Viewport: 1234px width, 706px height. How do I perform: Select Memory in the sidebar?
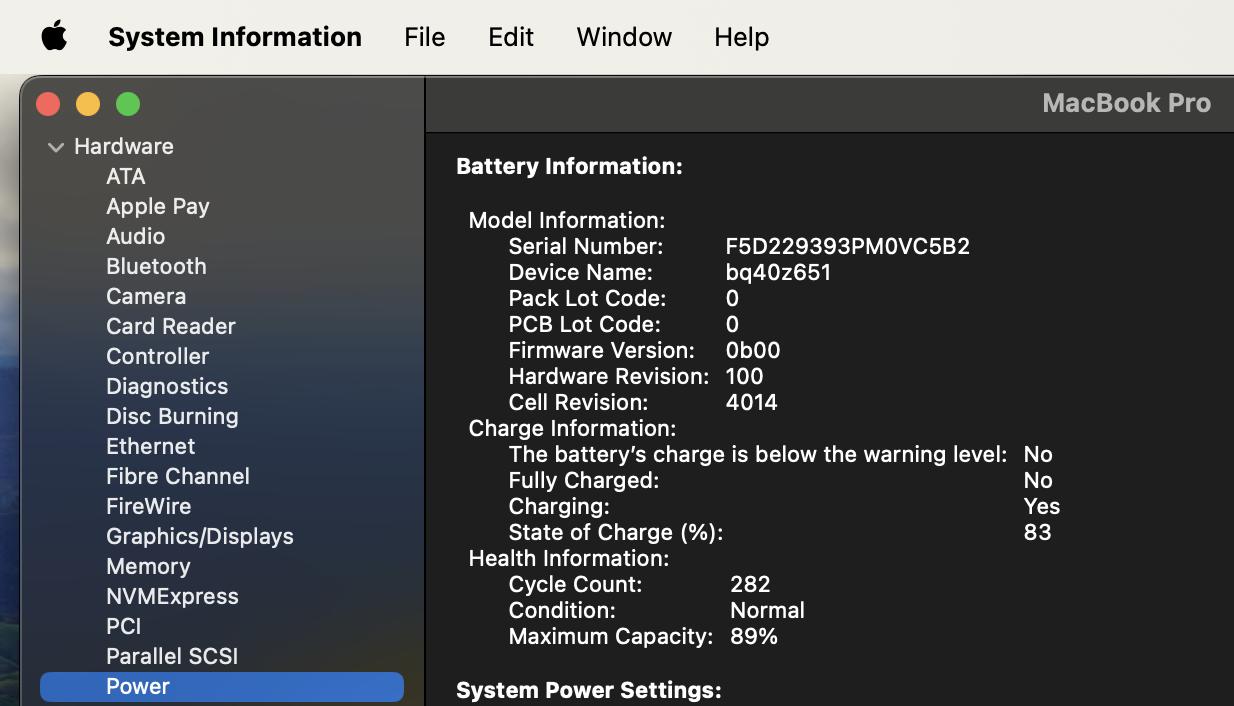[x=148, y=566]
